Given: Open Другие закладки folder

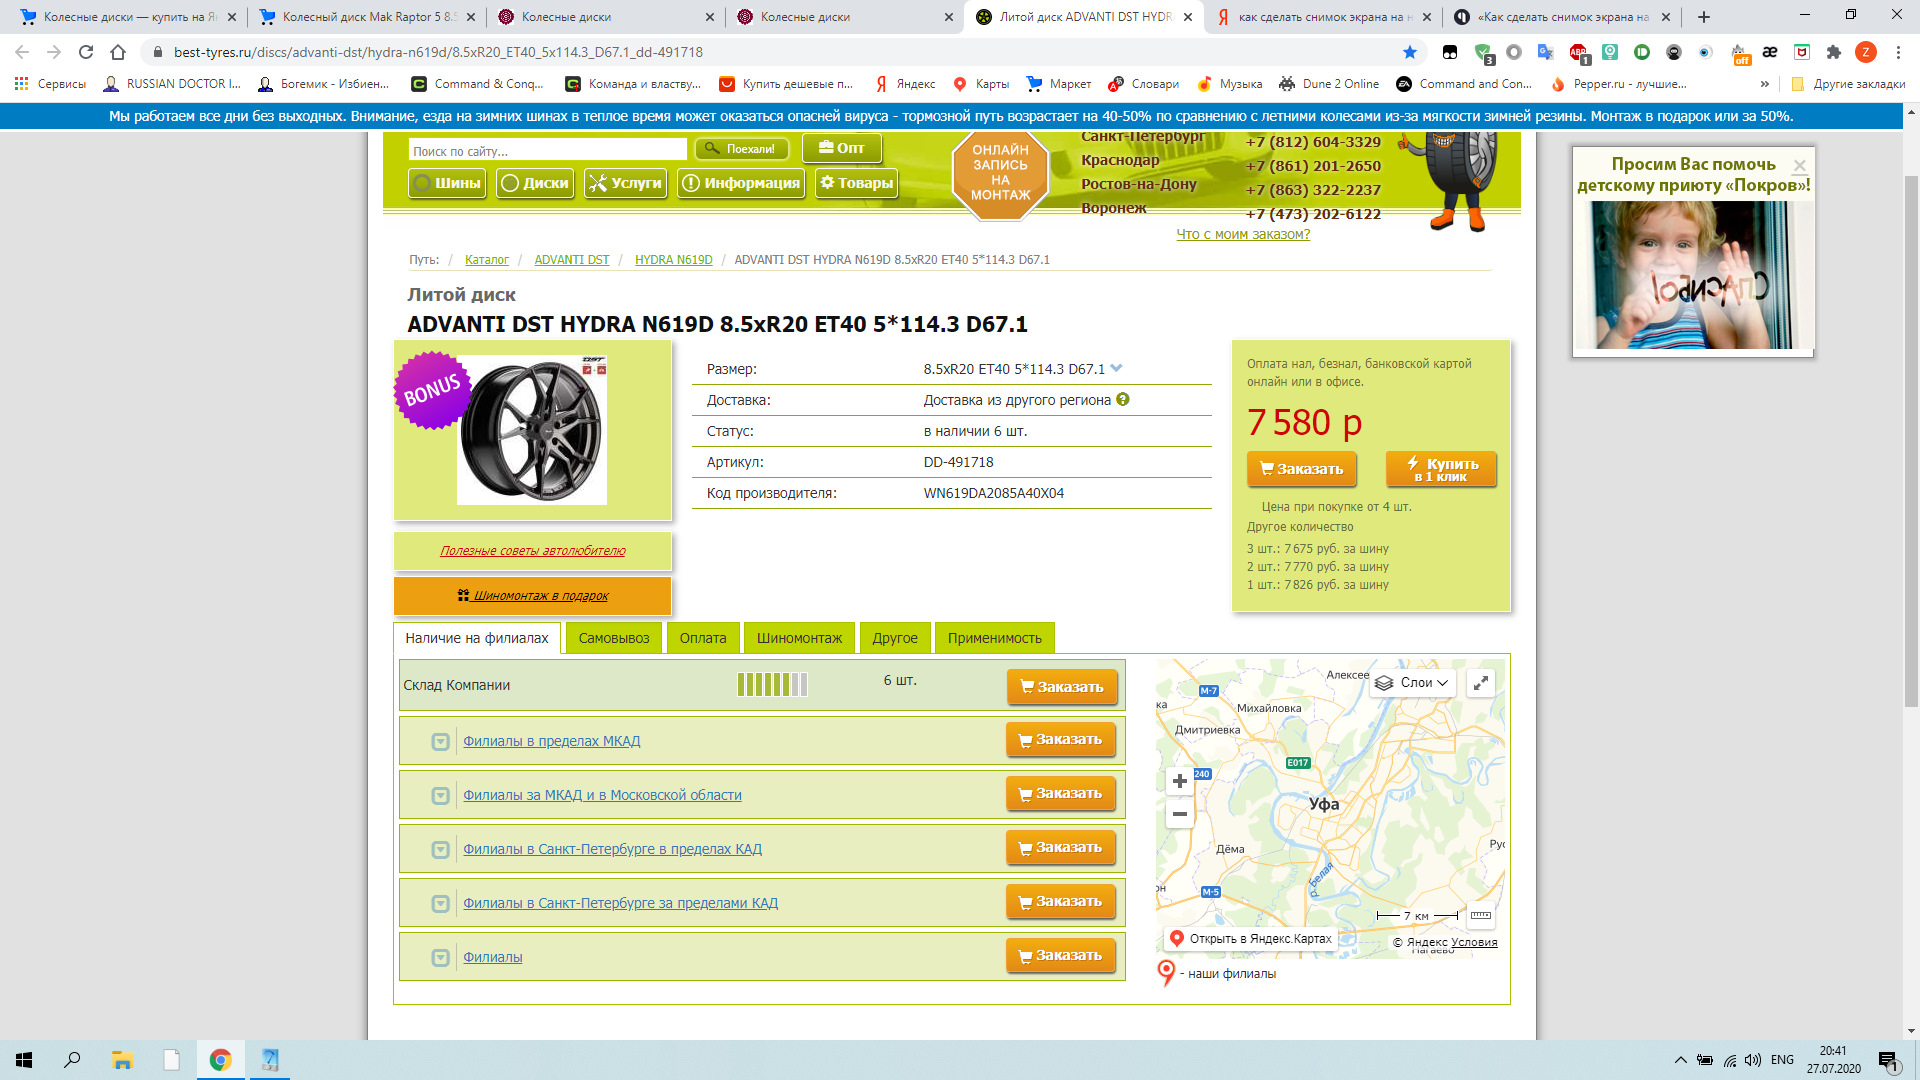Looking at the screenshot, I should click(x=1848, y=84).
